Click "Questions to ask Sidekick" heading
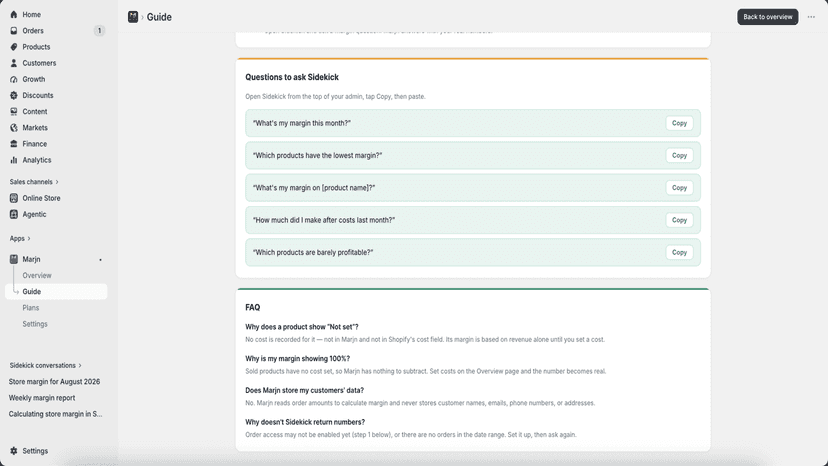828x466 pixels. coord(292,77)
